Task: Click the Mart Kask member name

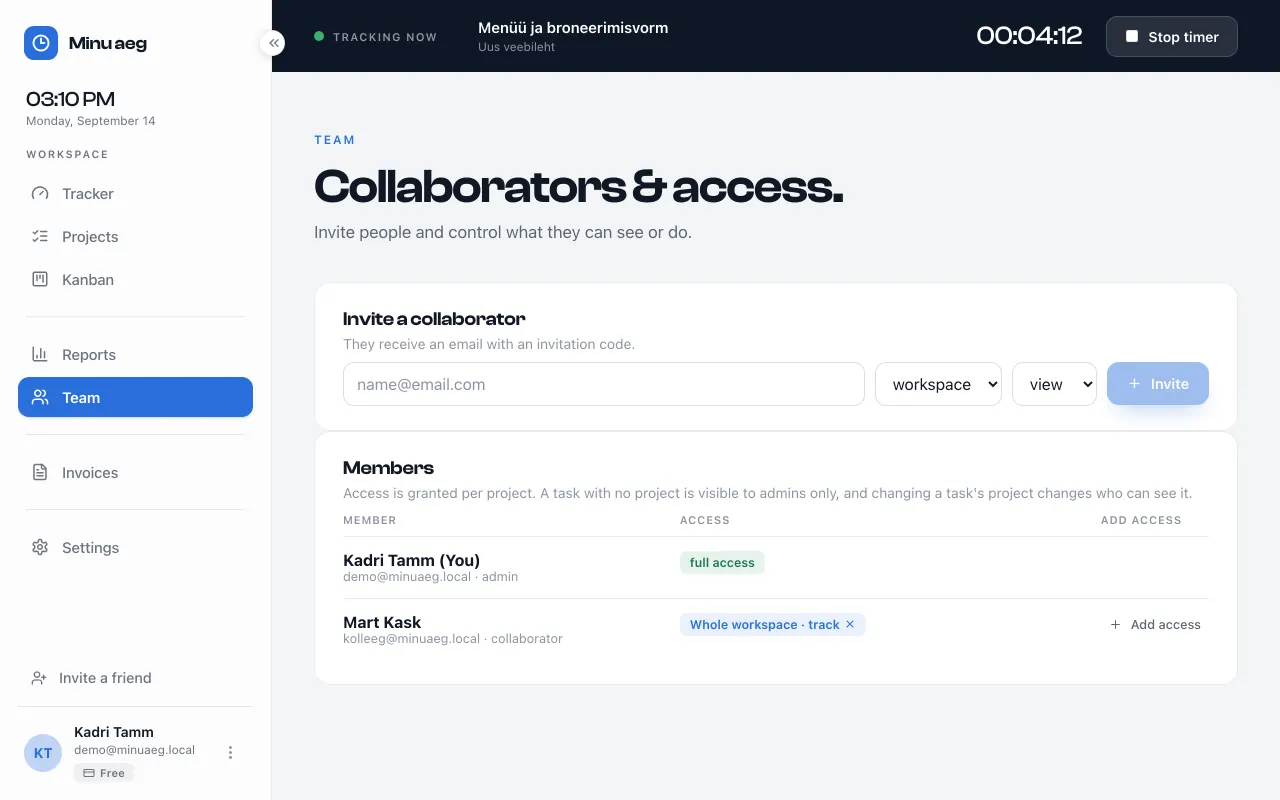Action: [382, 622]
